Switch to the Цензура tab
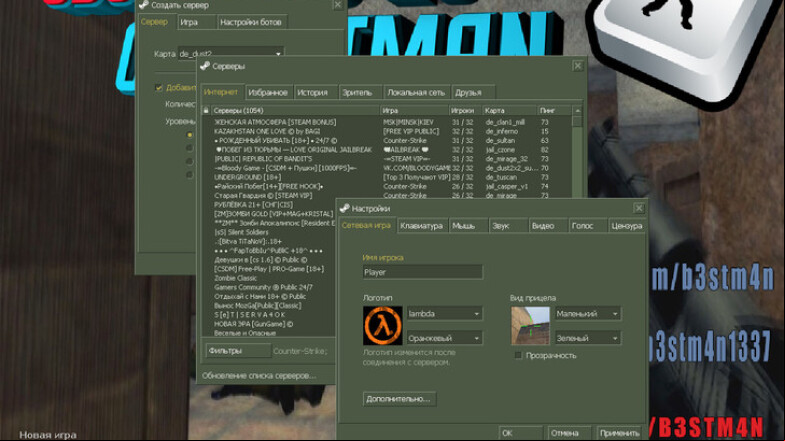Image resolution: width=785 pixels, height=441 pixels. click(627, 226)
